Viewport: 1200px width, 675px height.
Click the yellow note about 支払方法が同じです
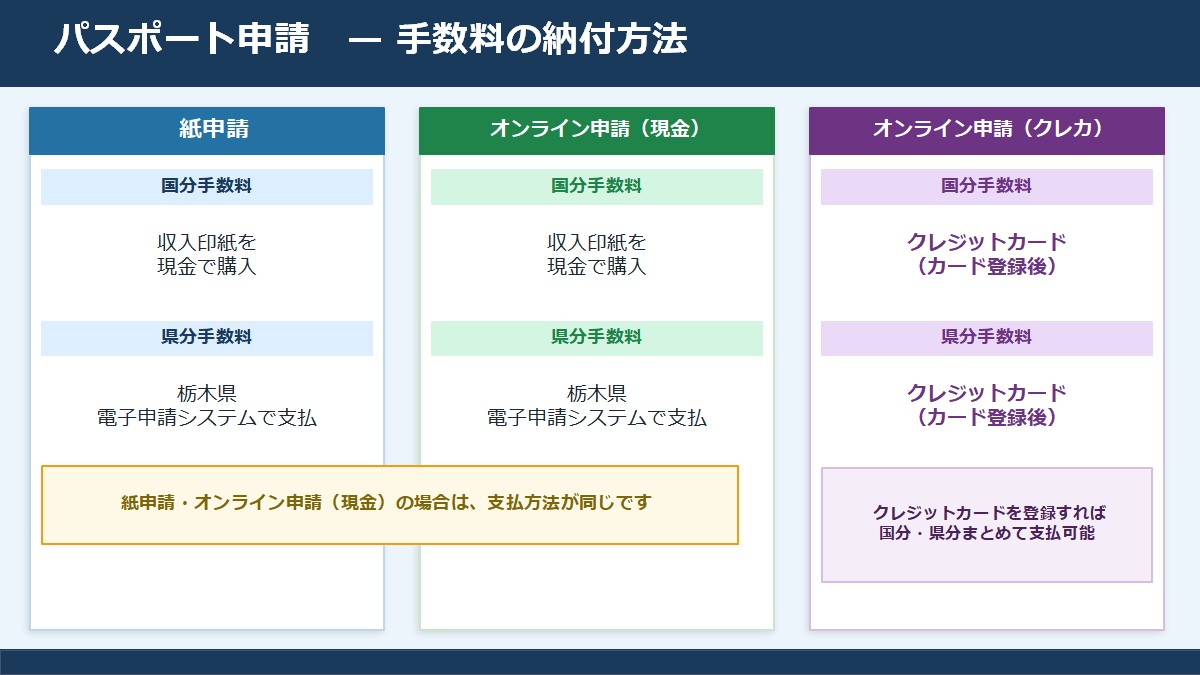pos(389,504)
